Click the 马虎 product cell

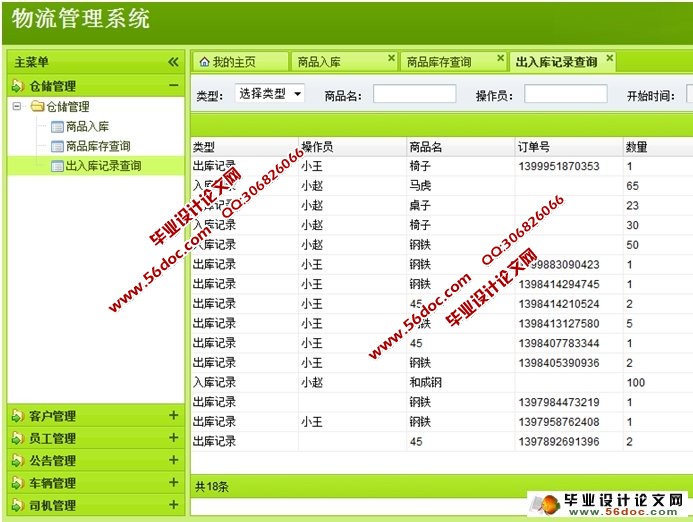(420, 186)
